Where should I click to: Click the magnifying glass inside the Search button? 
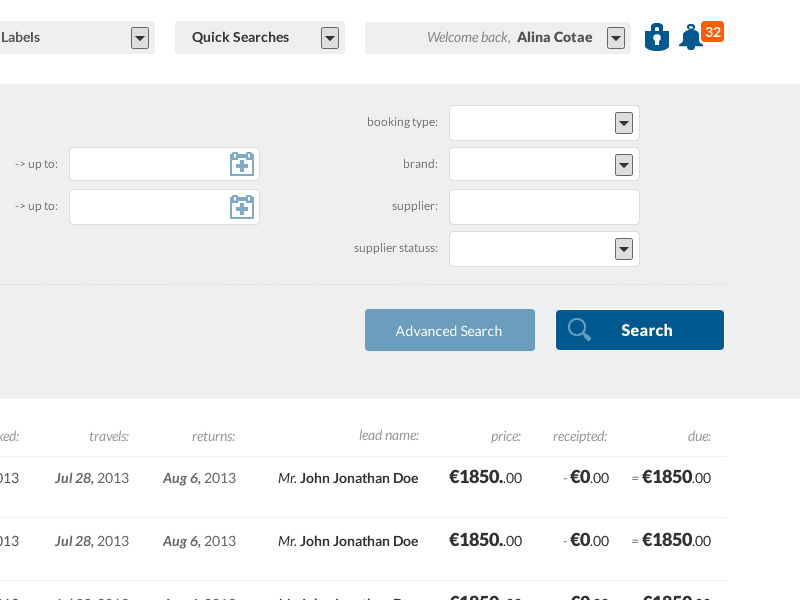[x=580, y=329]
